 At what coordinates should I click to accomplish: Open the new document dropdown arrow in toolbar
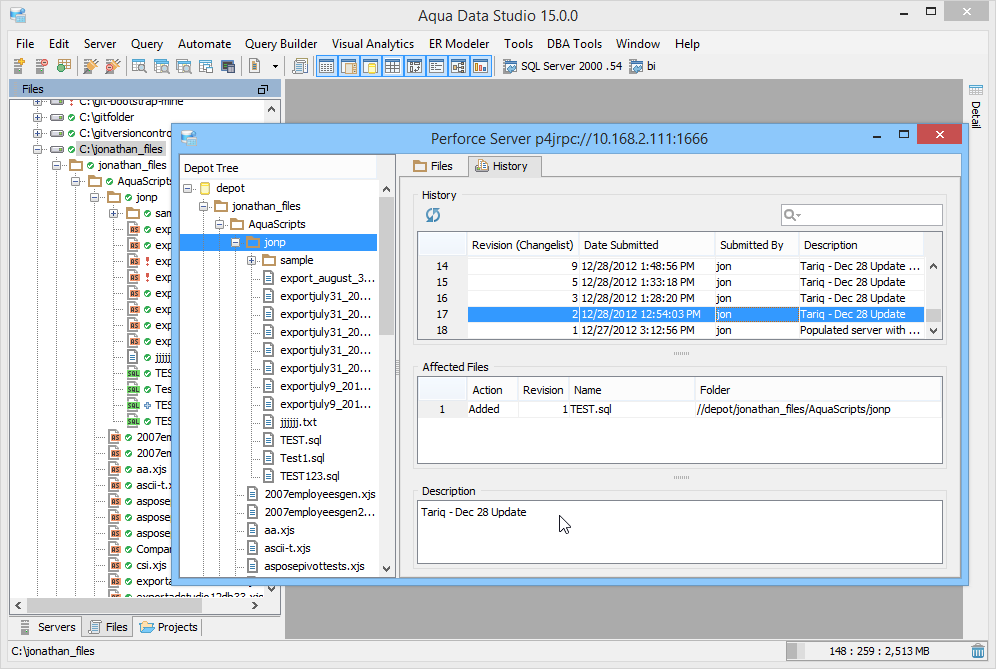click(275, 66)
